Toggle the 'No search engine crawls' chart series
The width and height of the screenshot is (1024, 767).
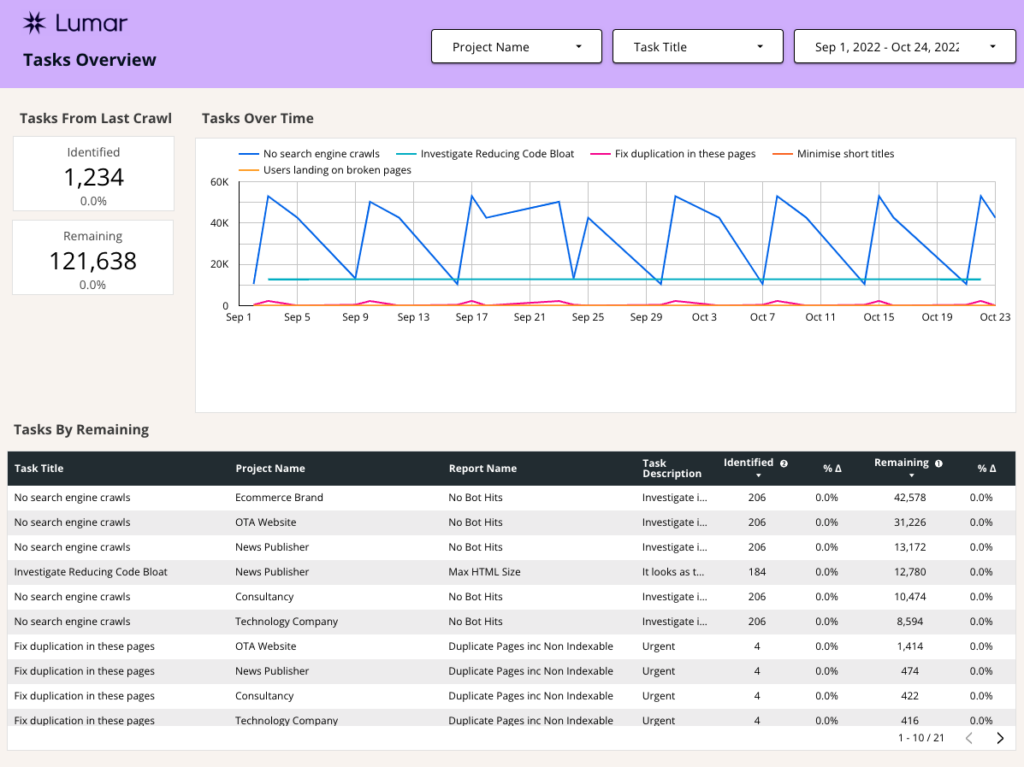tap(320, 153)
